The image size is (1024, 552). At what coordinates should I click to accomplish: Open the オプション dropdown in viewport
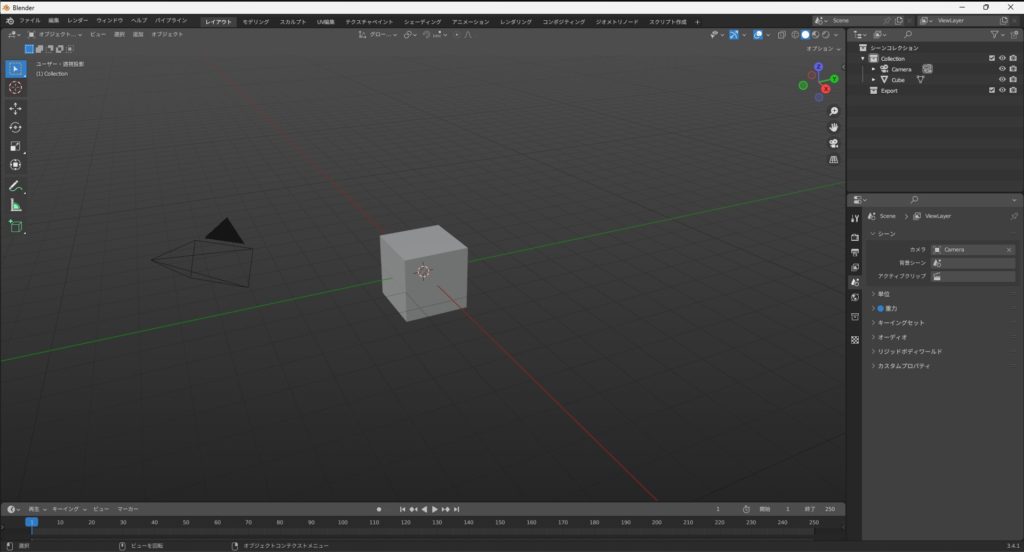point(820,48)
